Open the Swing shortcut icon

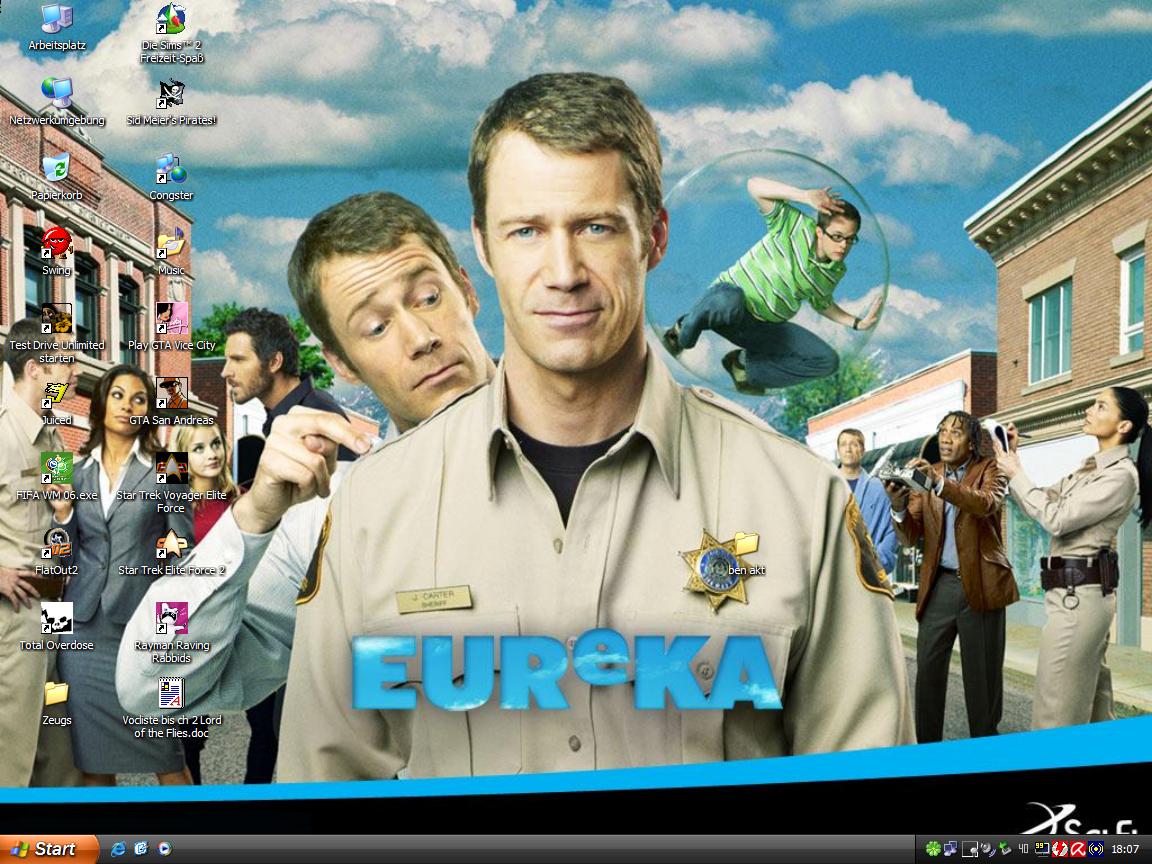[57, 244]
